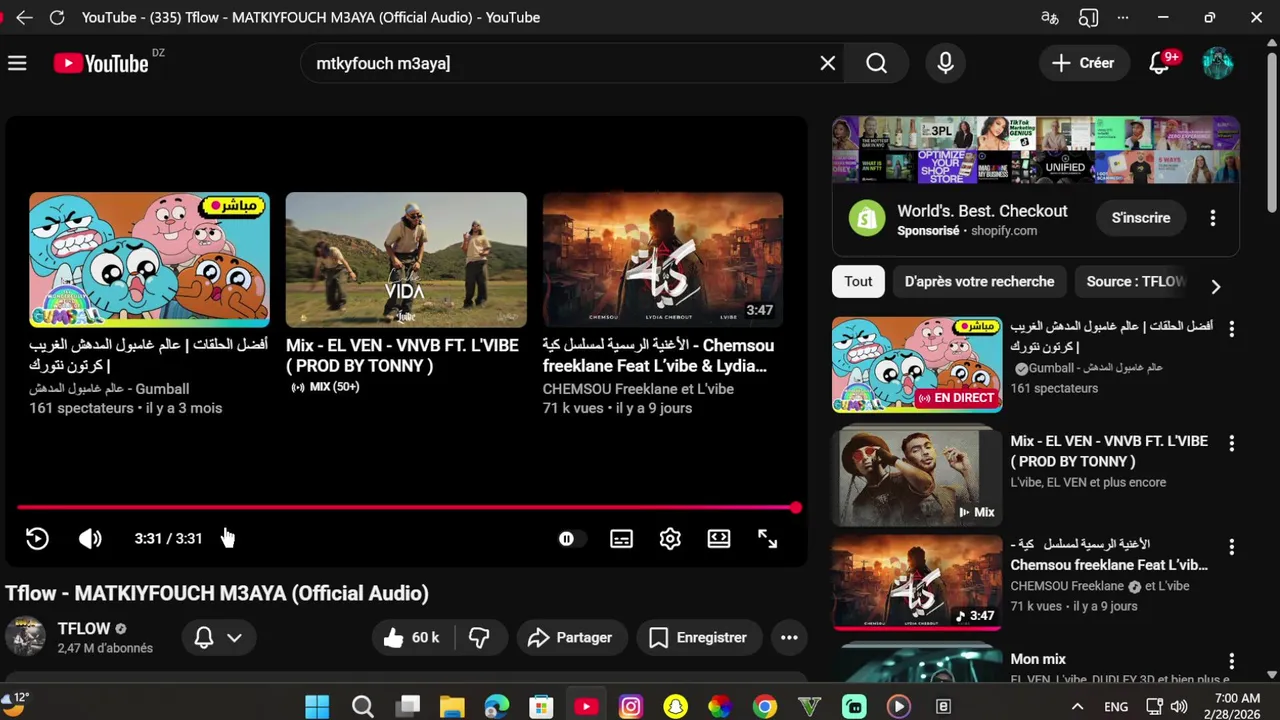Click the progress bar scrubber handle
1280x720 pixels.
(x=796, y=508)
